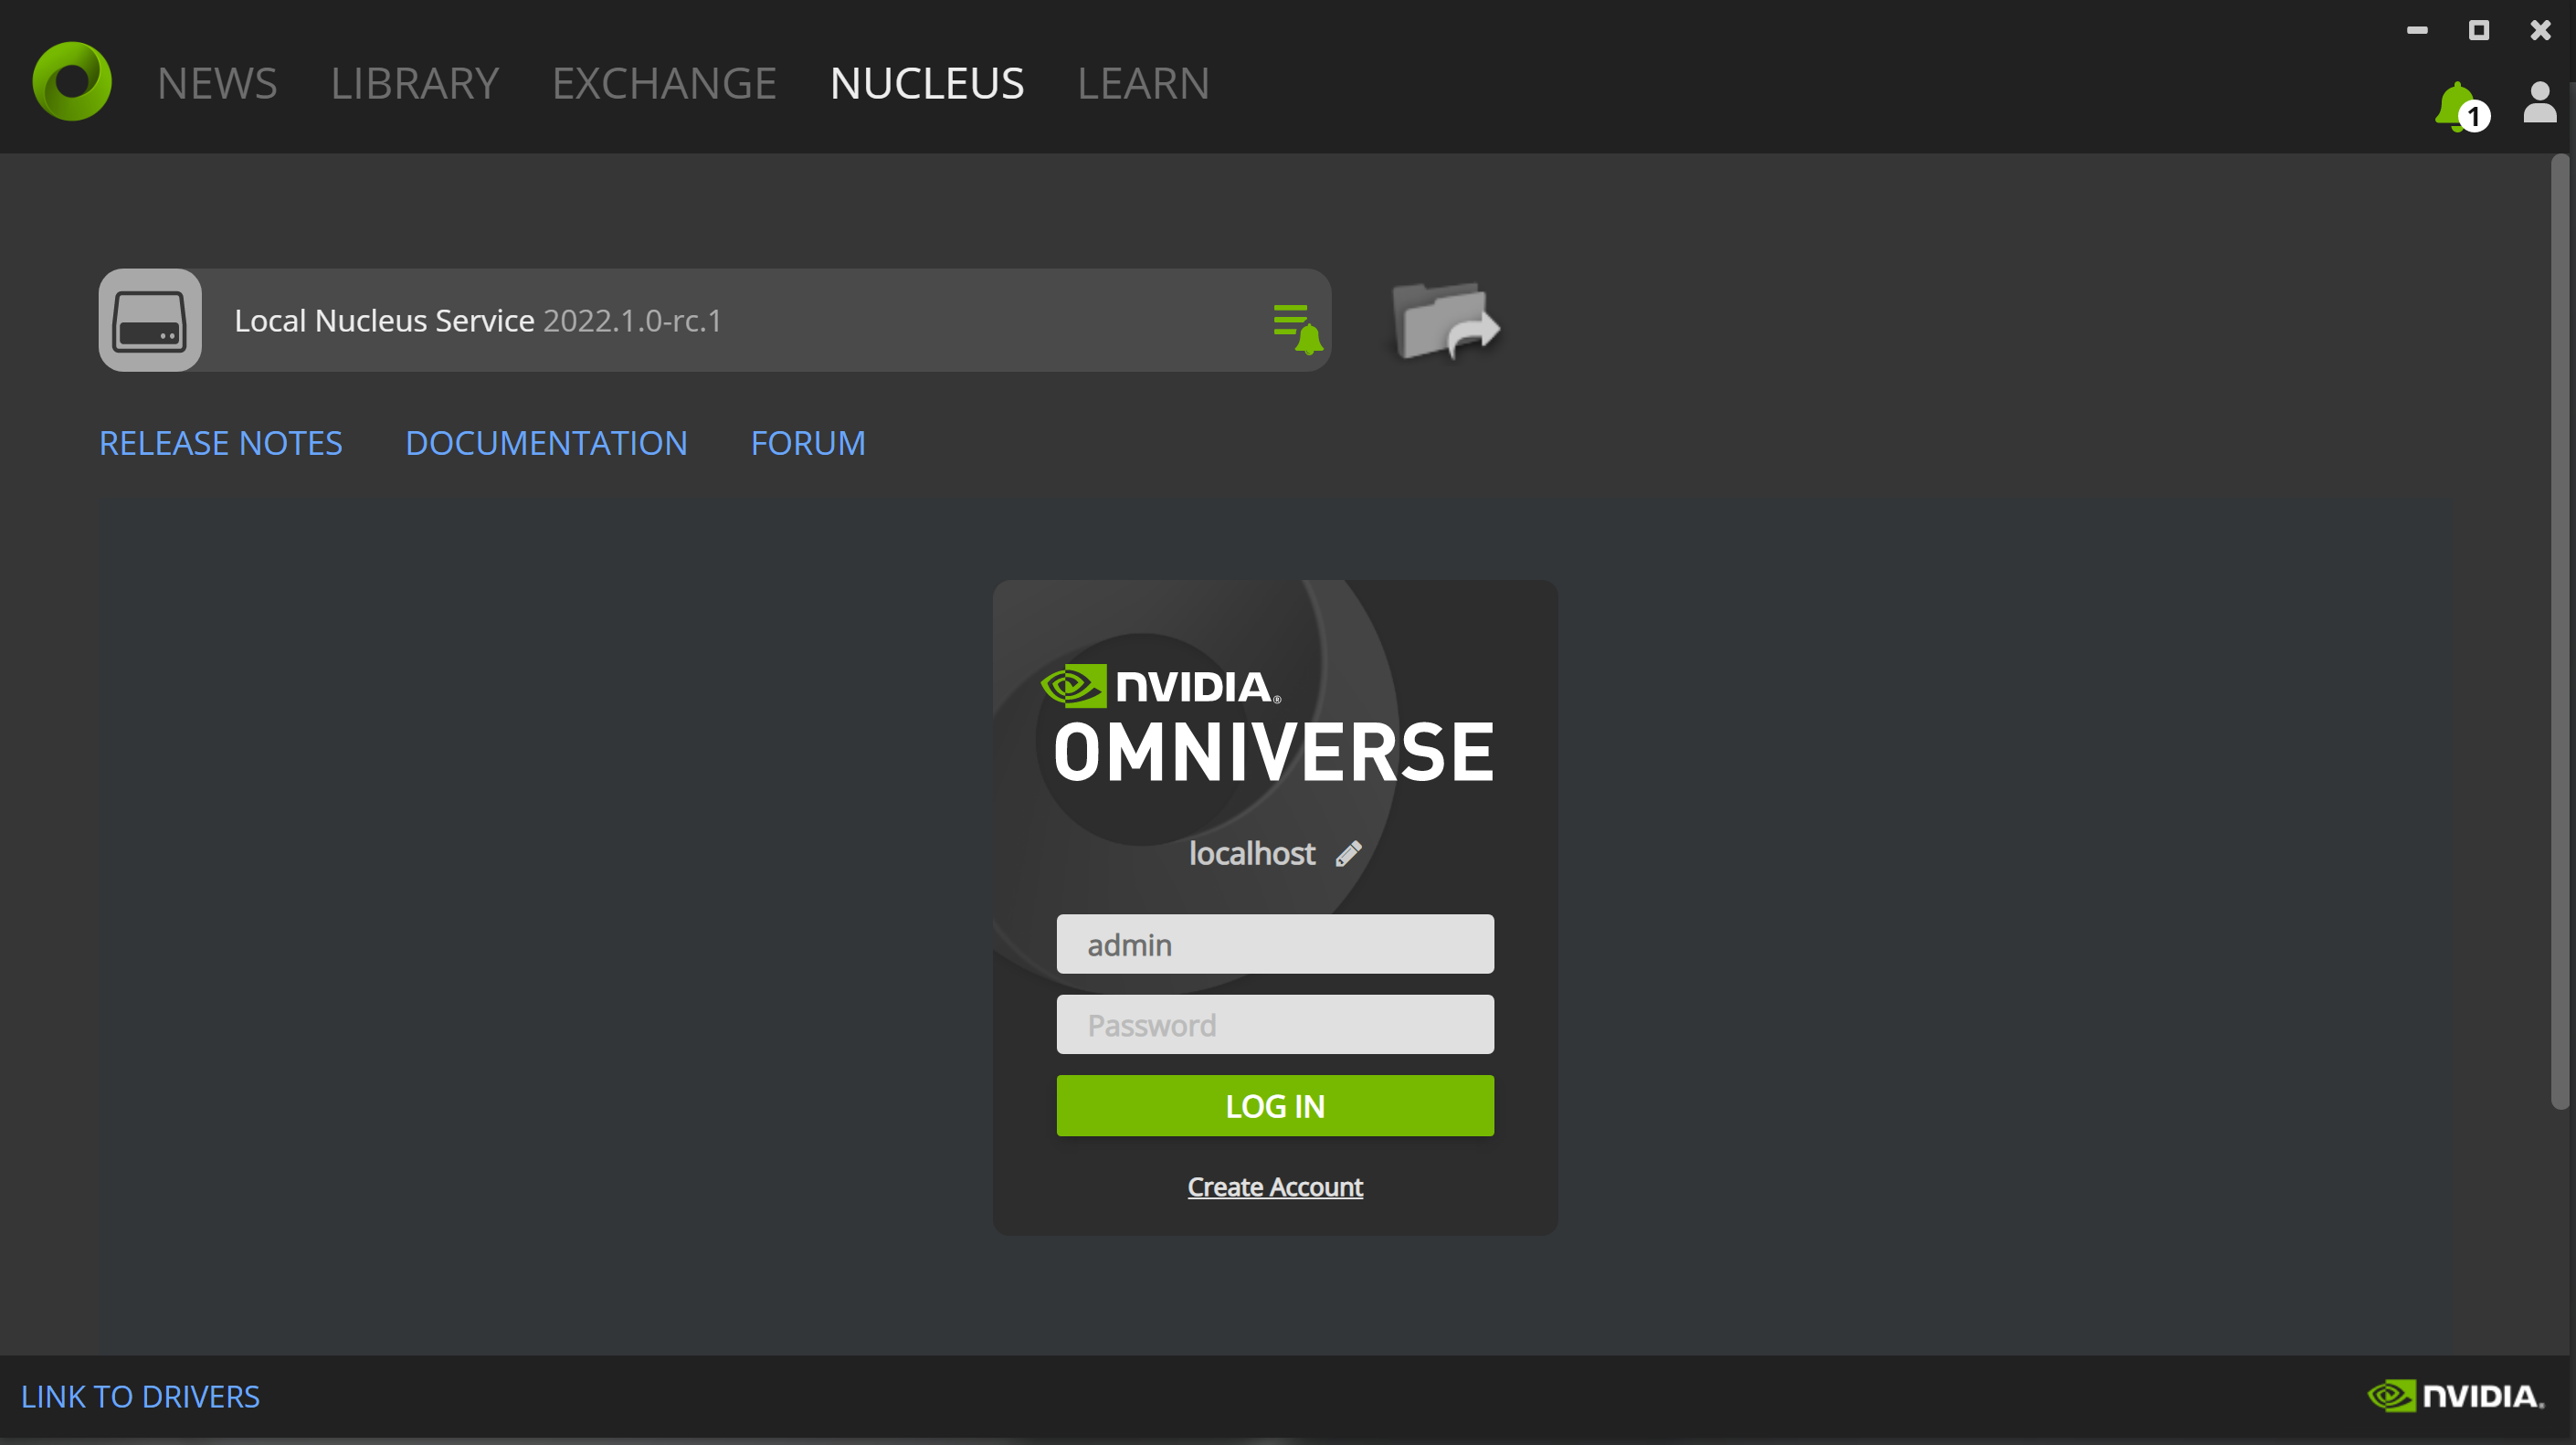Open the Nucleus service notifications settings icon
Viewport: 2576px width, 1445px height.
pyautogui.click(x=1297, y=328)
